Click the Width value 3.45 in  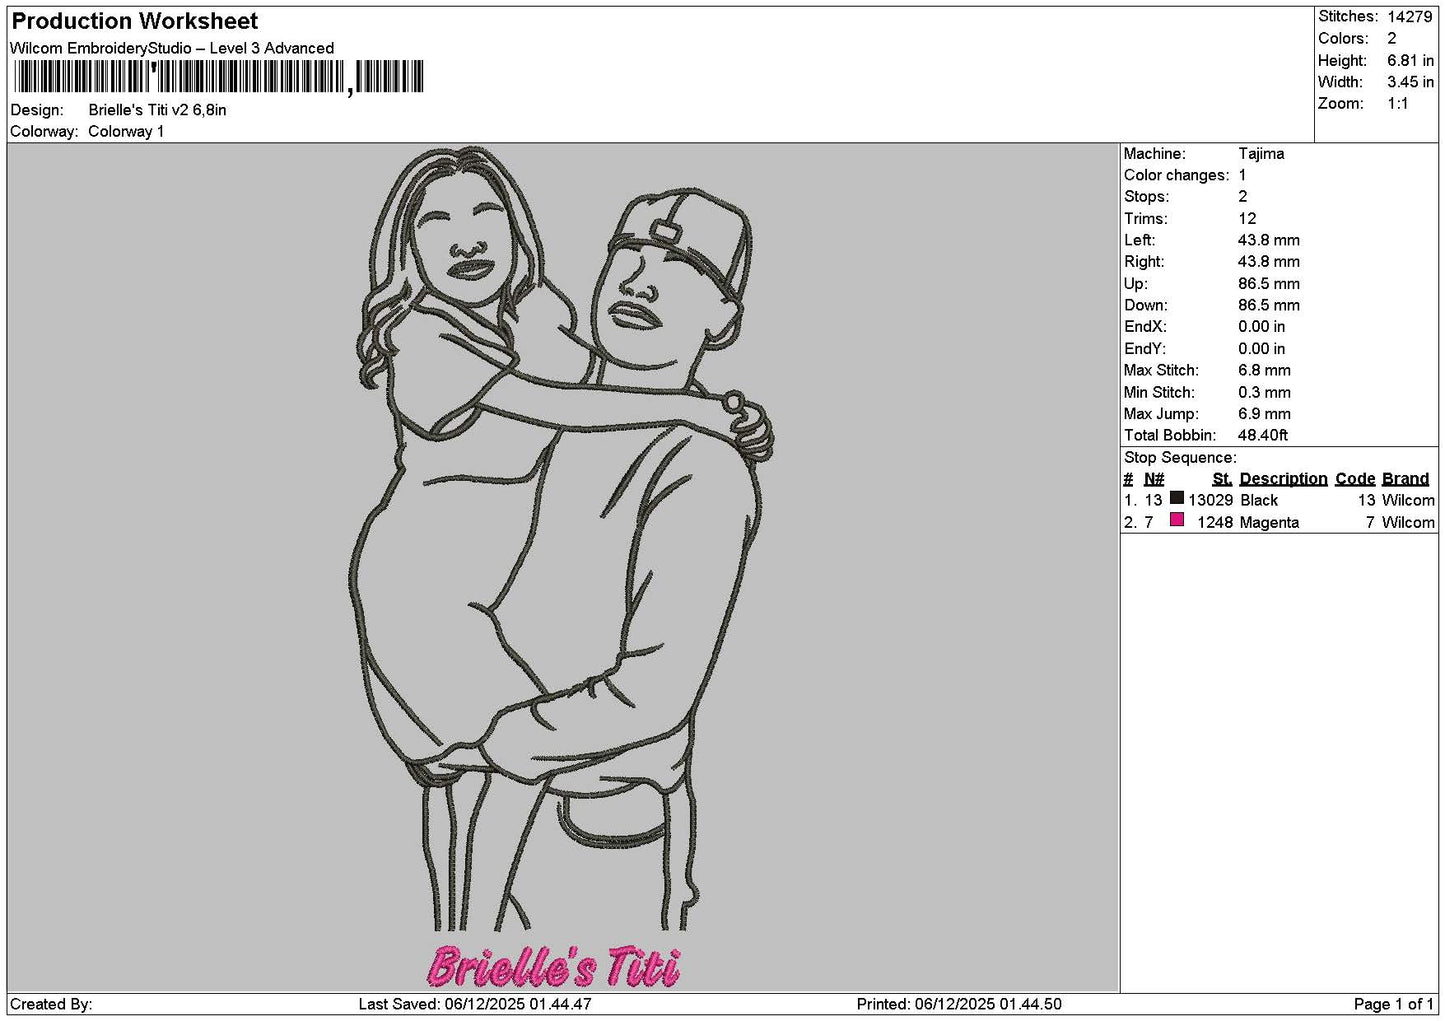point(1410,82)
